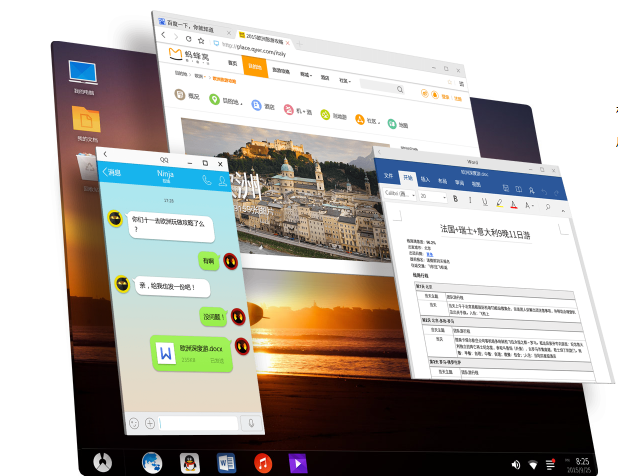Click the QQ window back arrow
Image resolution: width=618 pixels, height=476 pixels.
pyautogui.click(x=105, y=154)
